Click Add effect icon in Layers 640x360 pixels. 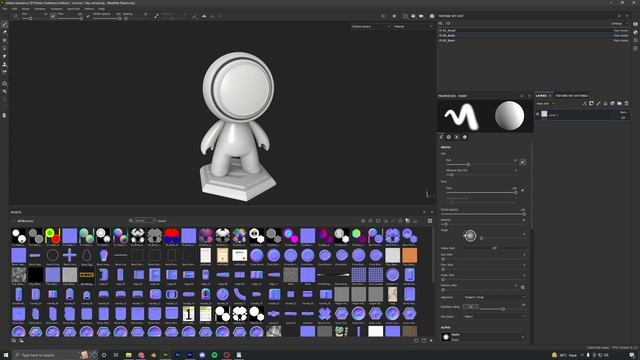(x=584, y=104)
